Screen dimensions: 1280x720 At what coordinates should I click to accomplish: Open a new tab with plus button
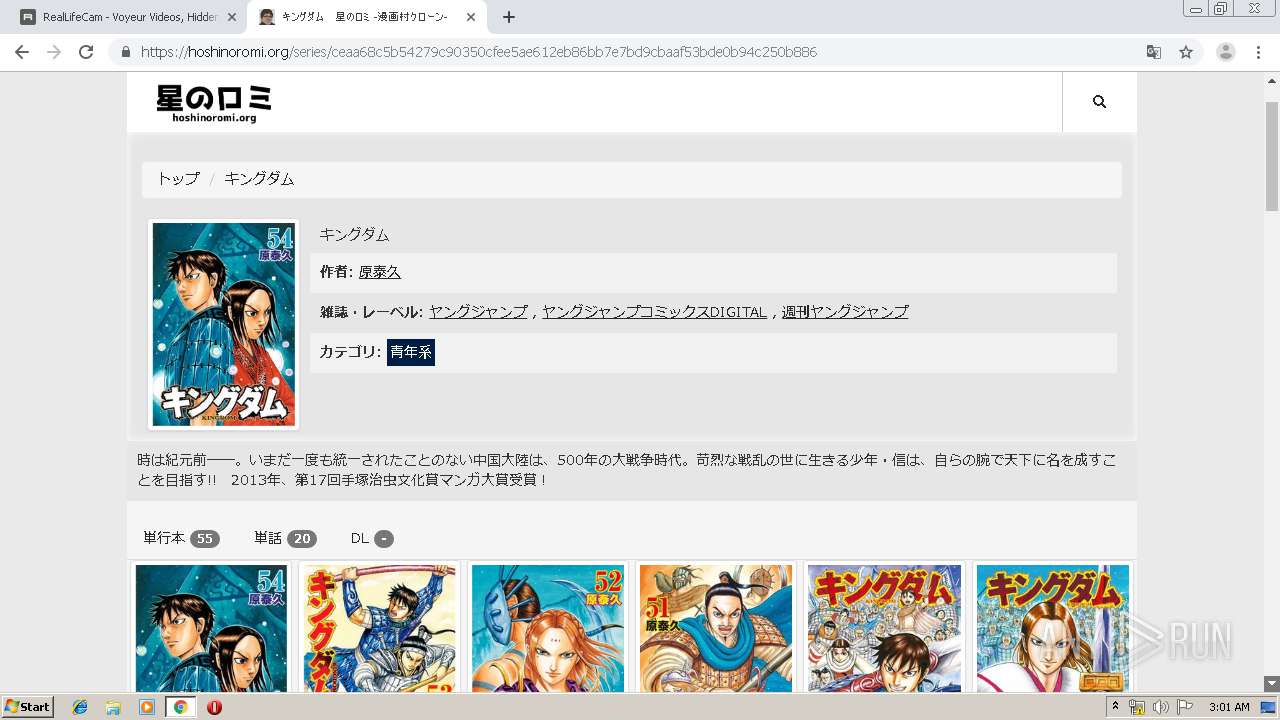(x=509, y=17)
